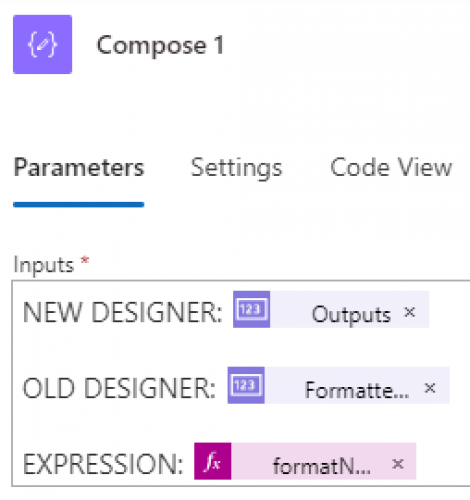Delete the formatN... expression token
This screenshot has width=470, height=500.
(398, 464)
